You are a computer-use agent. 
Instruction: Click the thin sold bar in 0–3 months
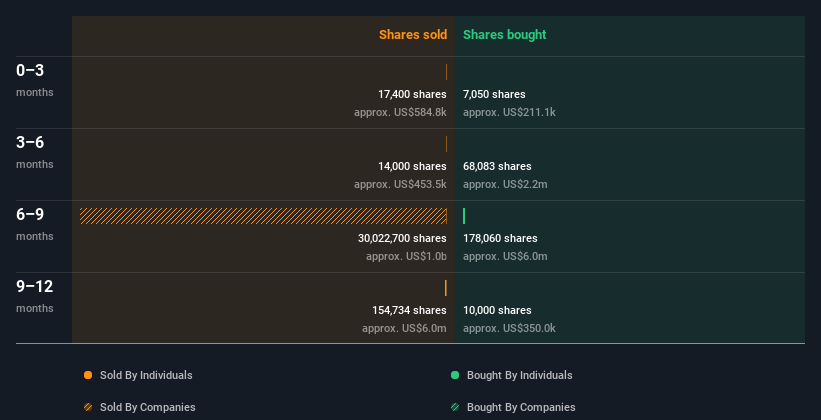[446, 72]
